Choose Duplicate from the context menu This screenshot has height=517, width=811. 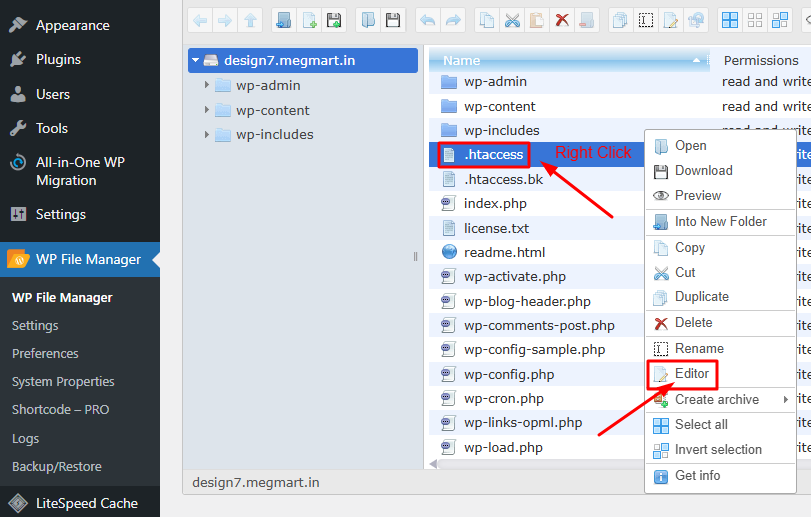point(701,297)
